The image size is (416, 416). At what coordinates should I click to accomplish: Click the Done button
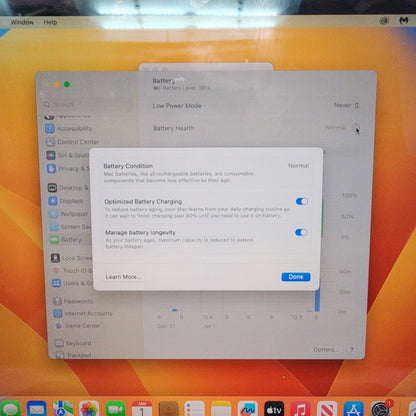pyautogui.click(x=296, y=277)
